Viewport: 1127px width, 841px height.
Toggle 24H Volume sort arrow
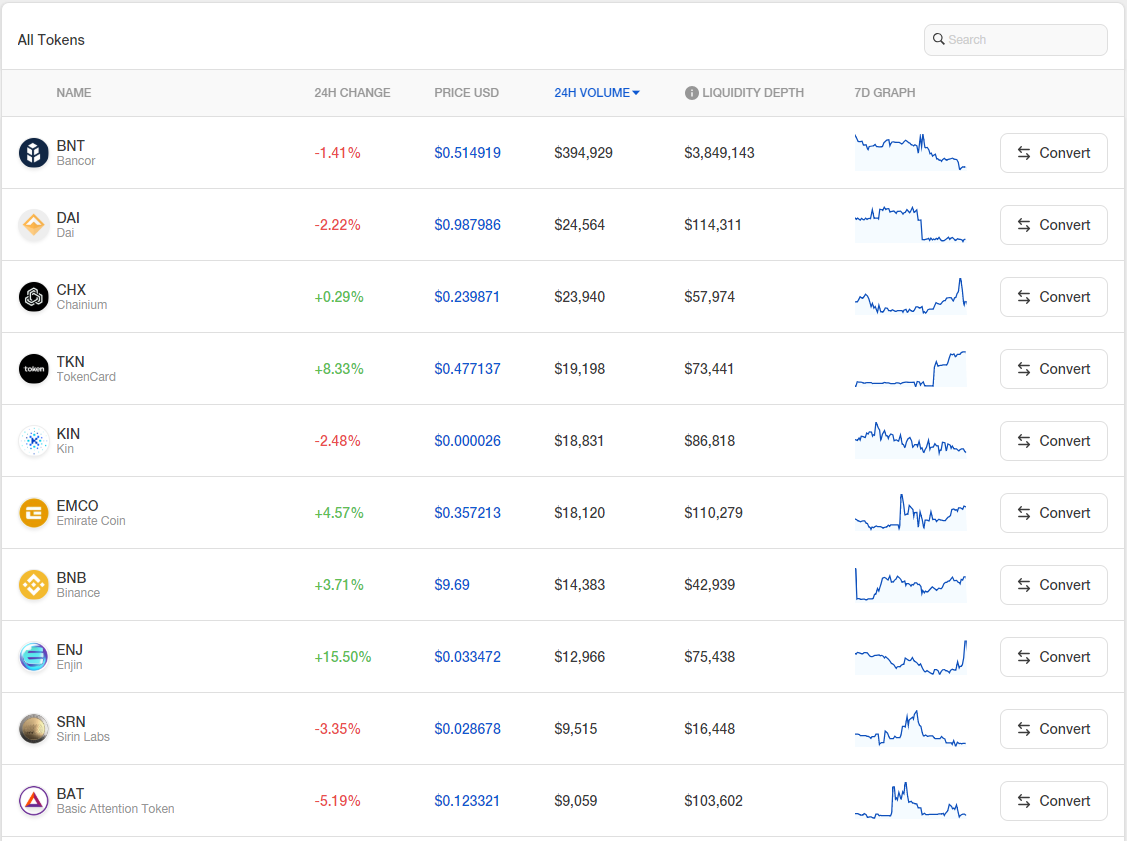pos(636,93)
